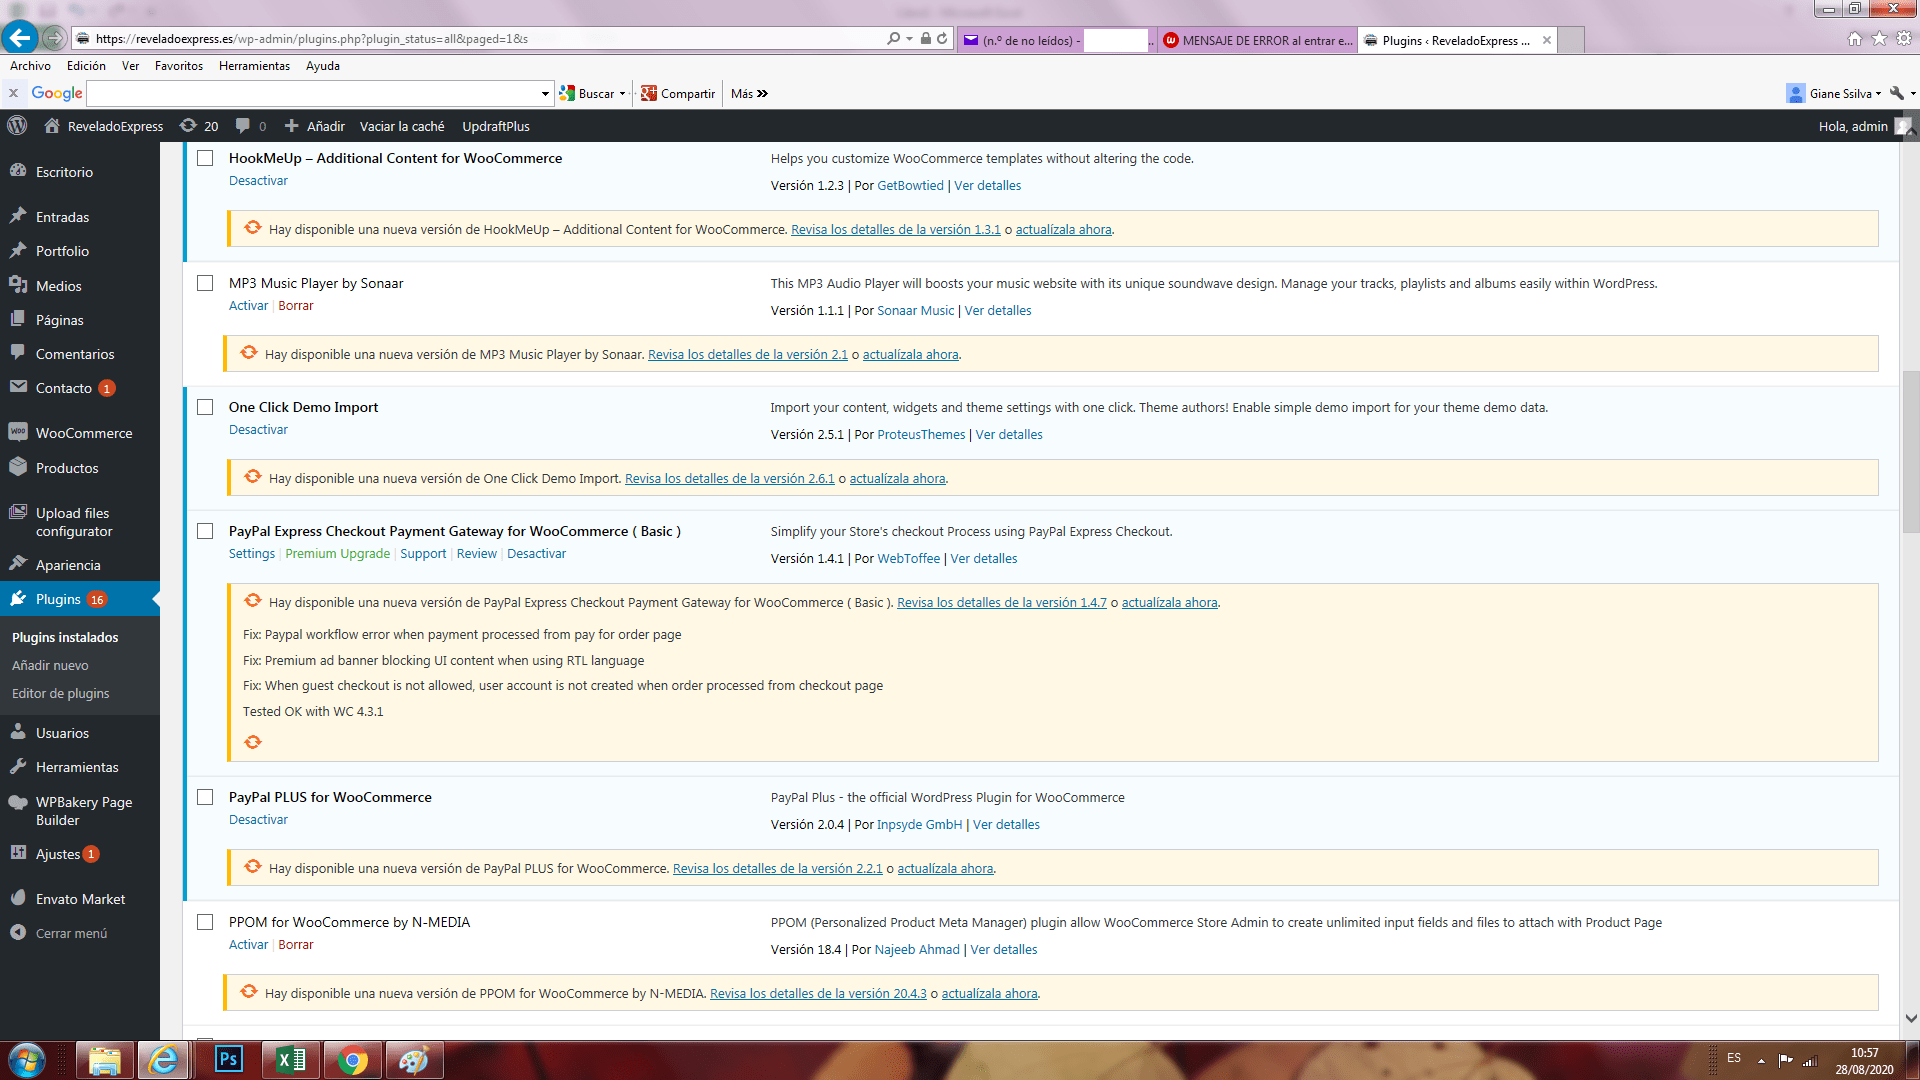
Task: Check the MP3 Music Player plugin checkbox
Action: (x=205, y=283)
